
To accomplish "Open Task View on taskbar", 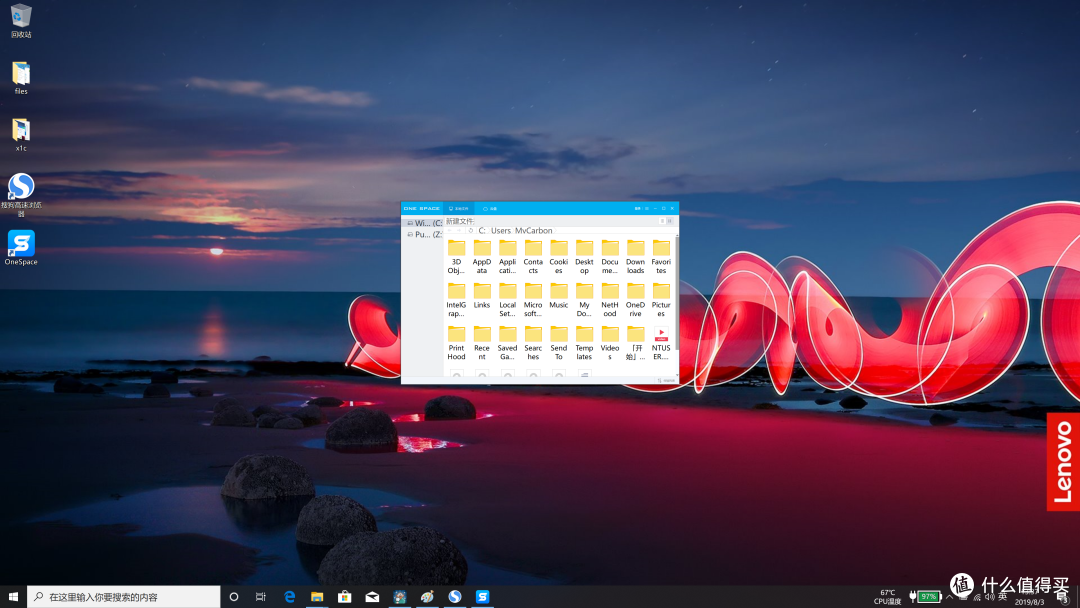I will point(260,597).
